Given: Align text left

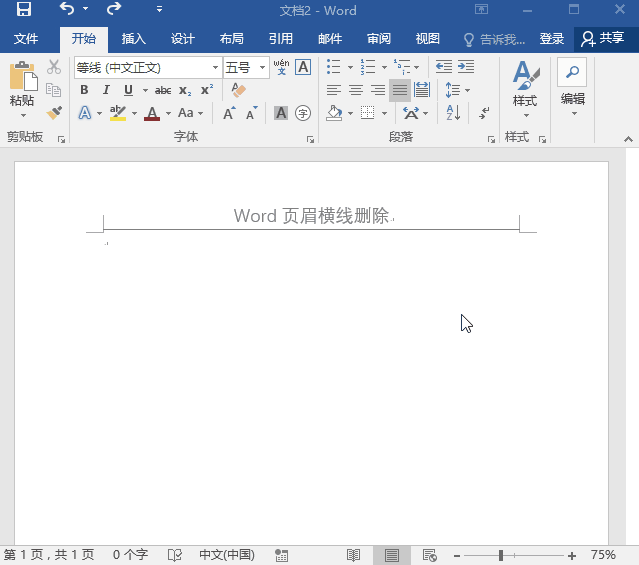Looking at the screenshot, I should click(334, 90).
